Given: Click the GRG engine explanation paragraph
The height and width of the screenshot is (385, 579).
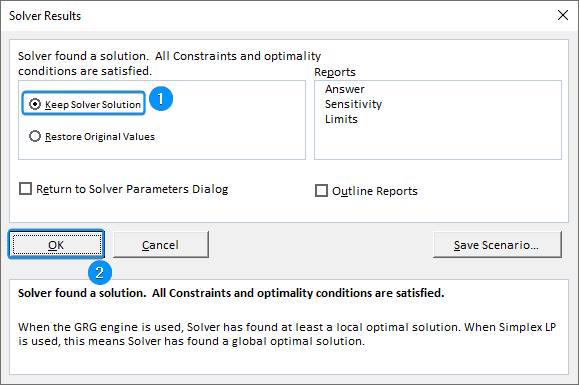Looking at the screenshot, I should [x=287, y=334].
